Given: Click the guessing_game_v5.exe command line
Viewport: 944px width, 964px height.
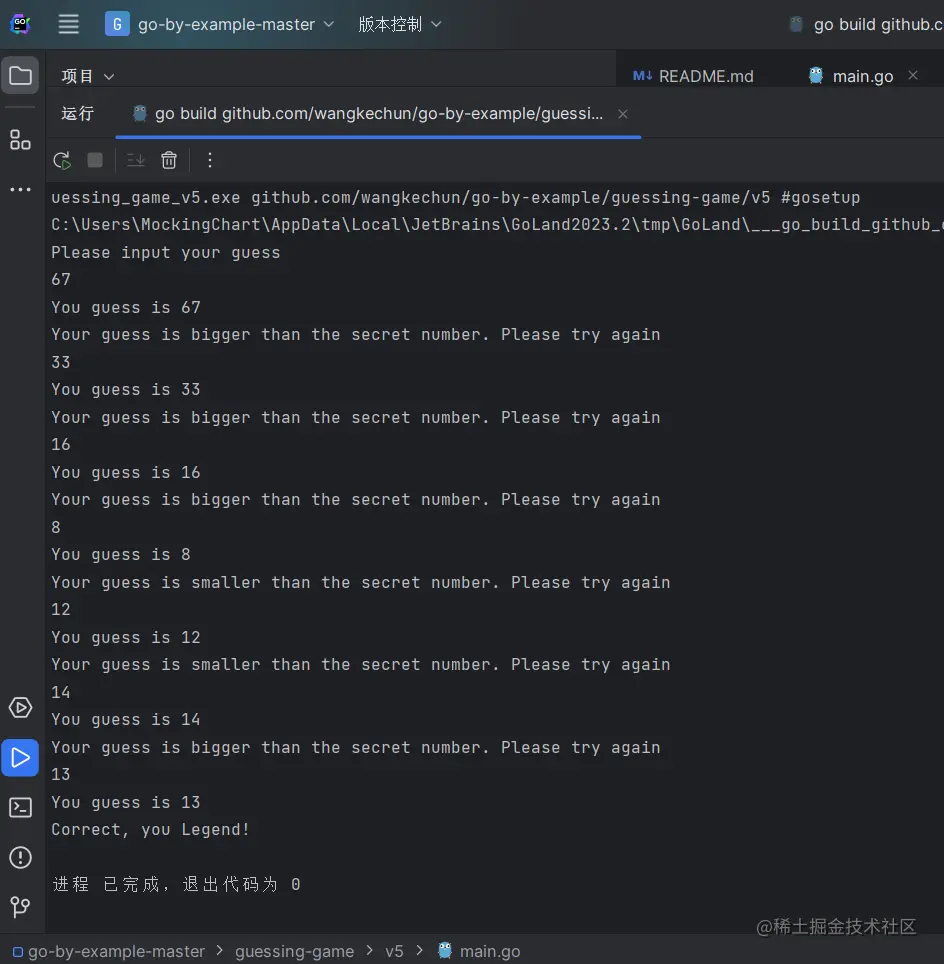Looking at the screenshot, I should tap(455, 197).
